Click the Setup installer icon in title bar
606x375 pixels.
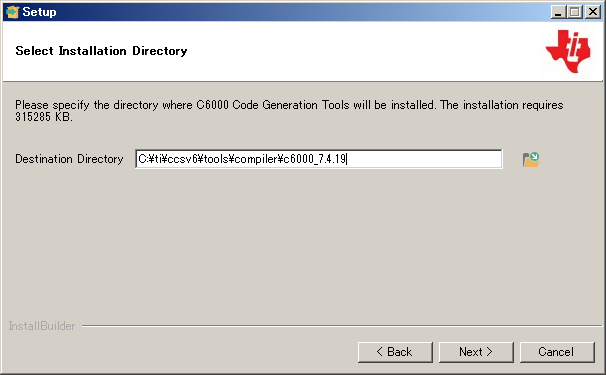12,12
